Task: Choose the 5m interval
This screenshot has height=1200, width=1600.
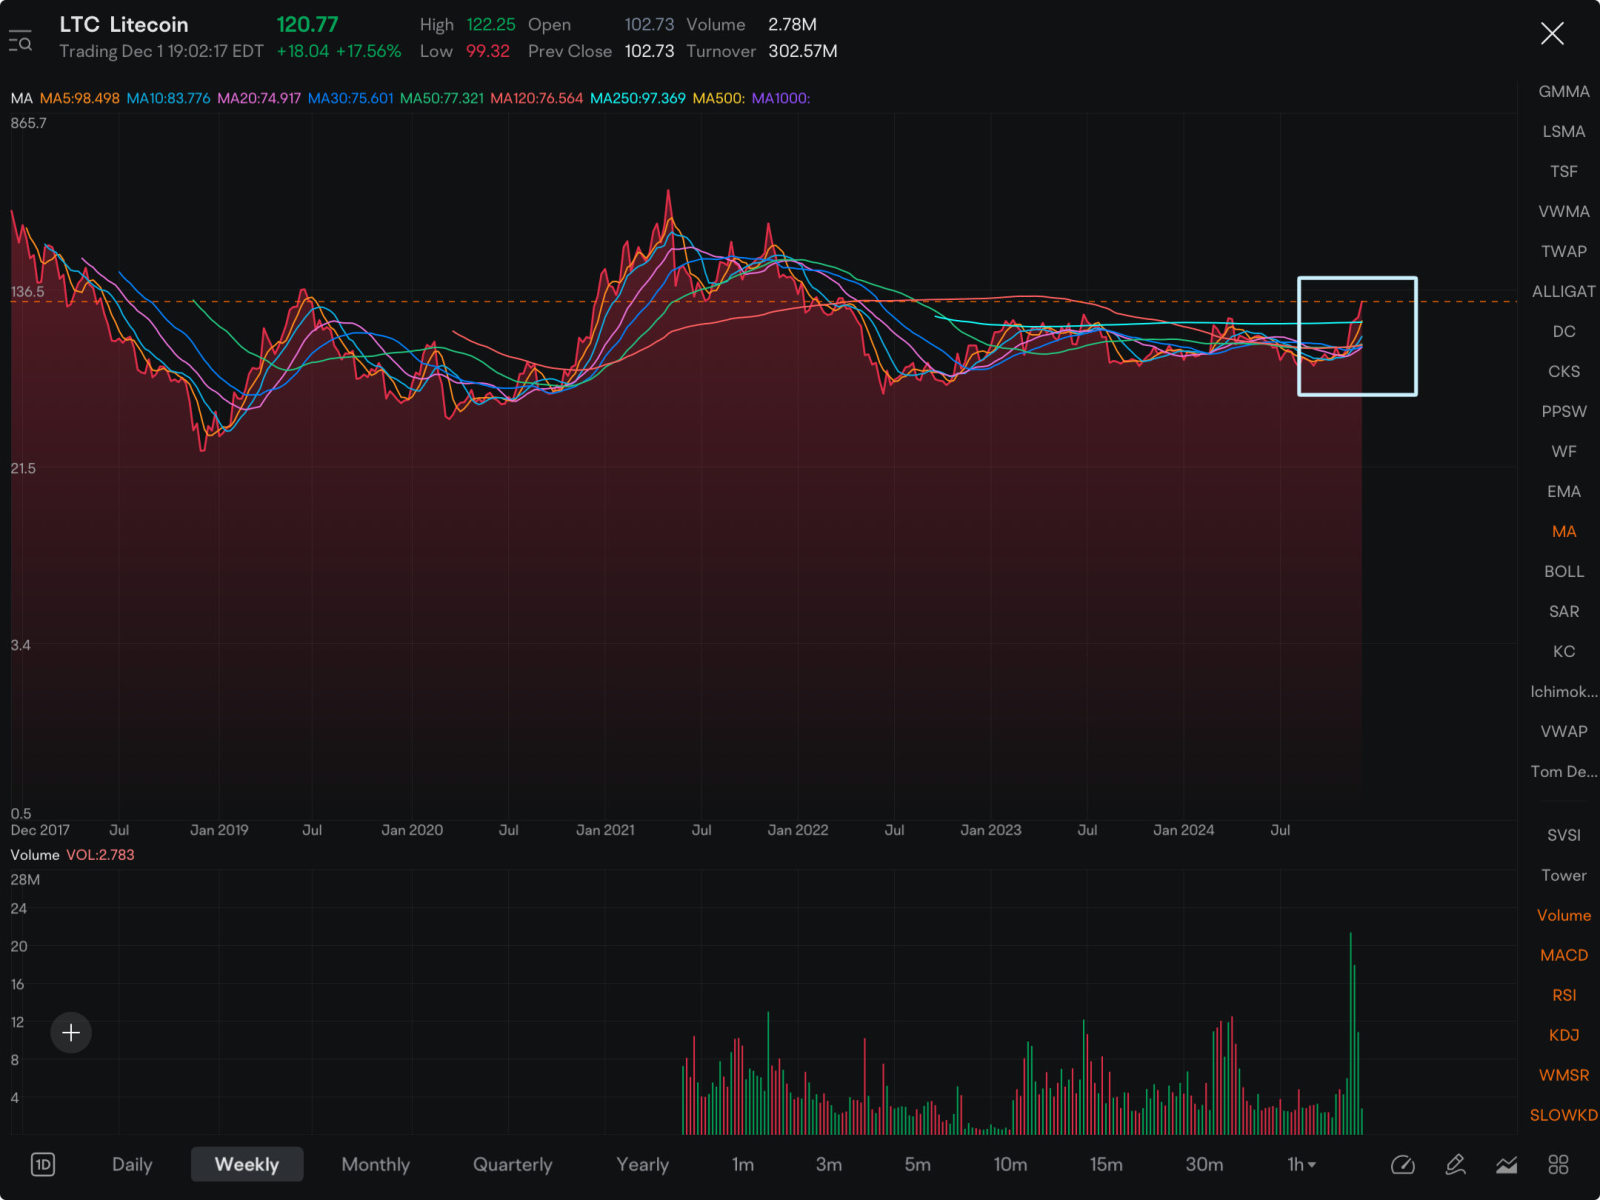Action: tap(918, 1164)
